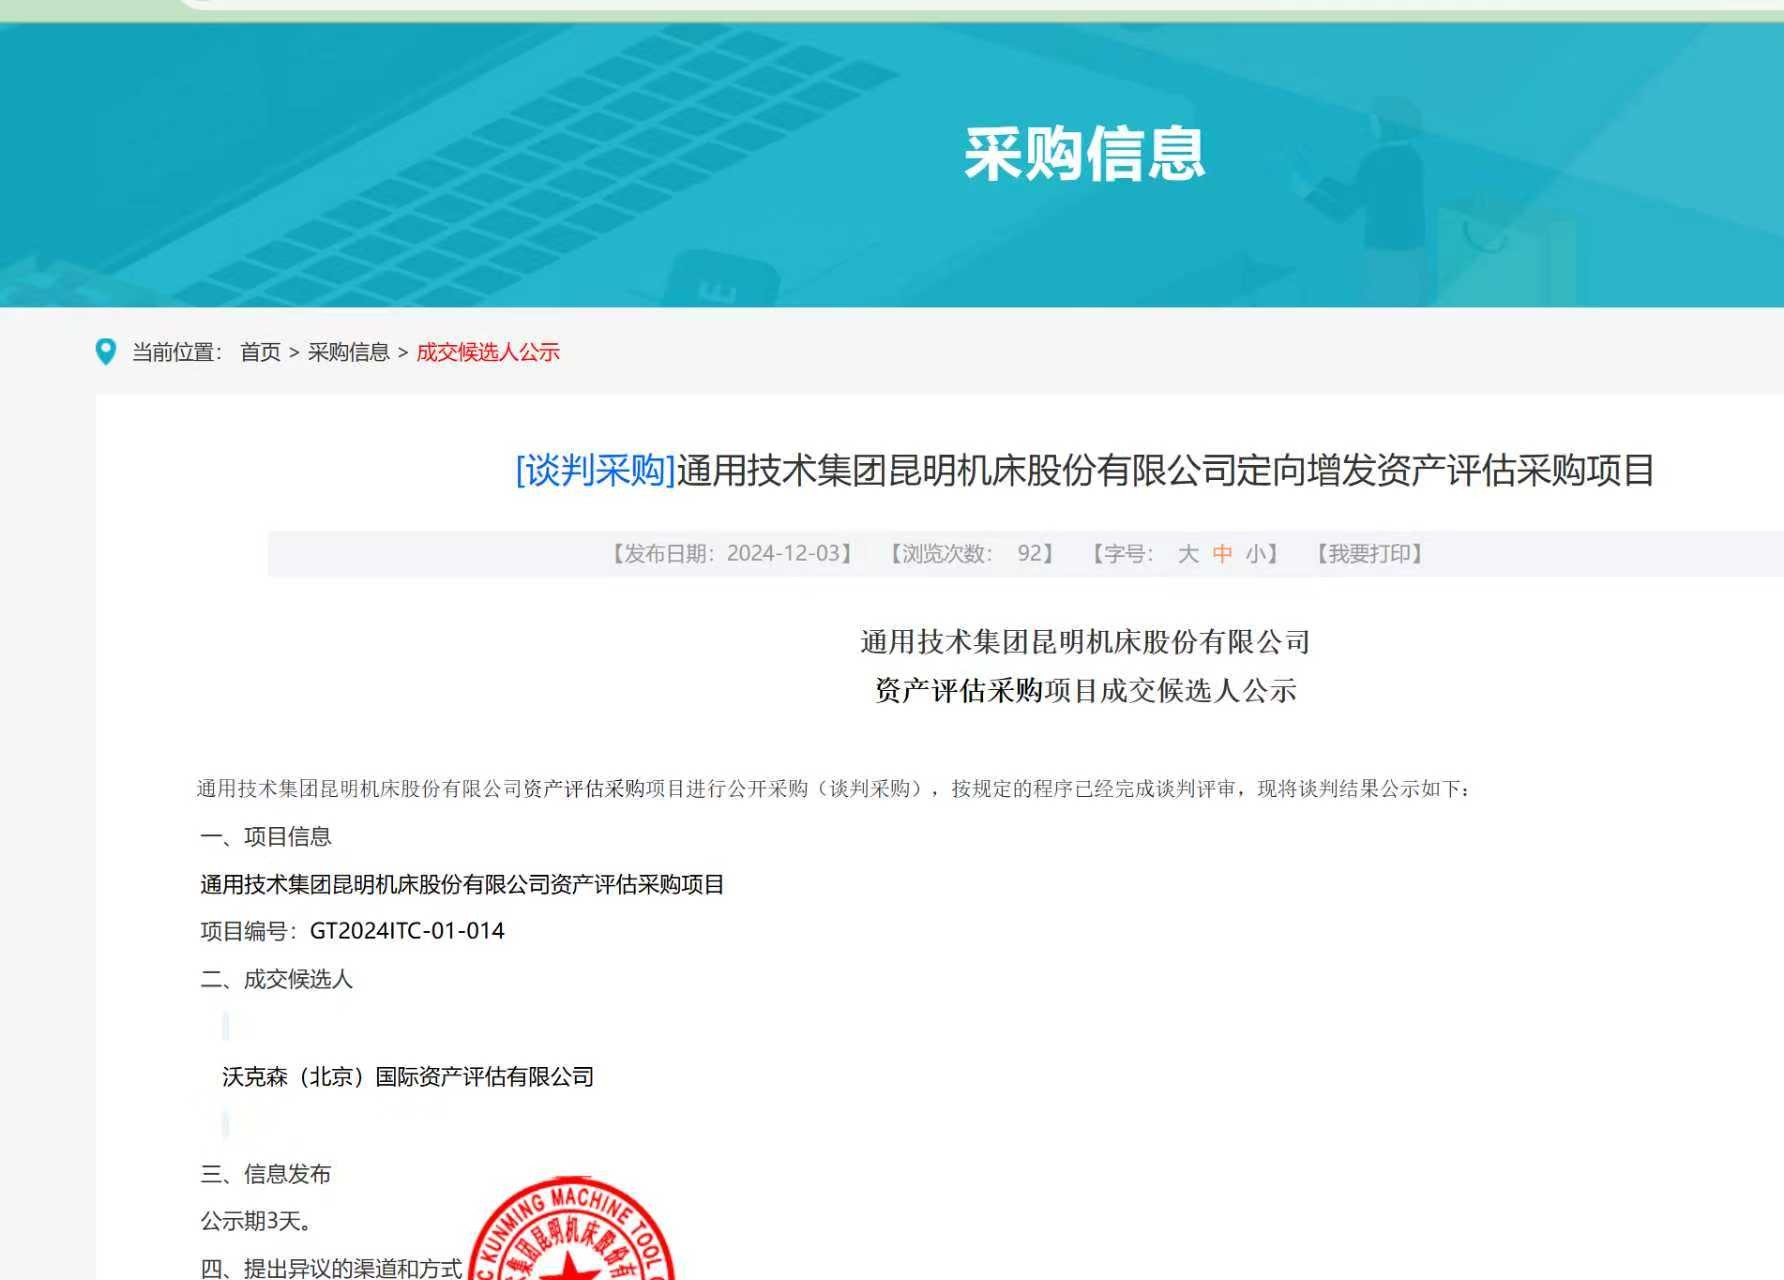Click project number GT2024ITC-01-014
Screen dimensions: 1784x1280
click(x=407, y=931)
